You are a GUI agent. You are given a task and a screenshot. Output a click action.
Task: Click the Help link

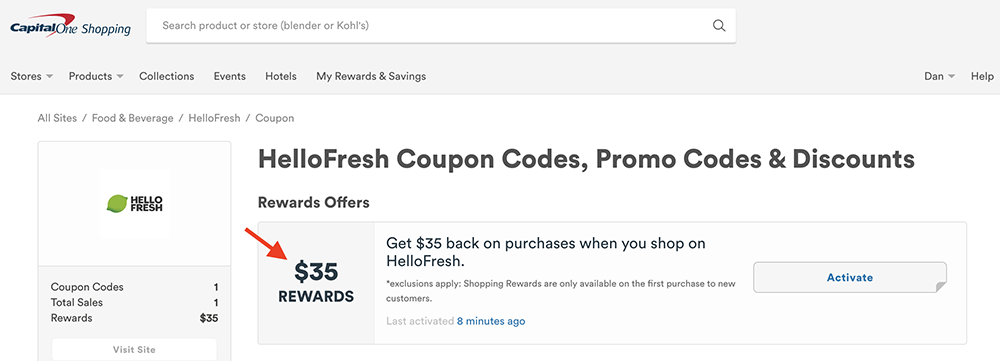pos(982,76)
